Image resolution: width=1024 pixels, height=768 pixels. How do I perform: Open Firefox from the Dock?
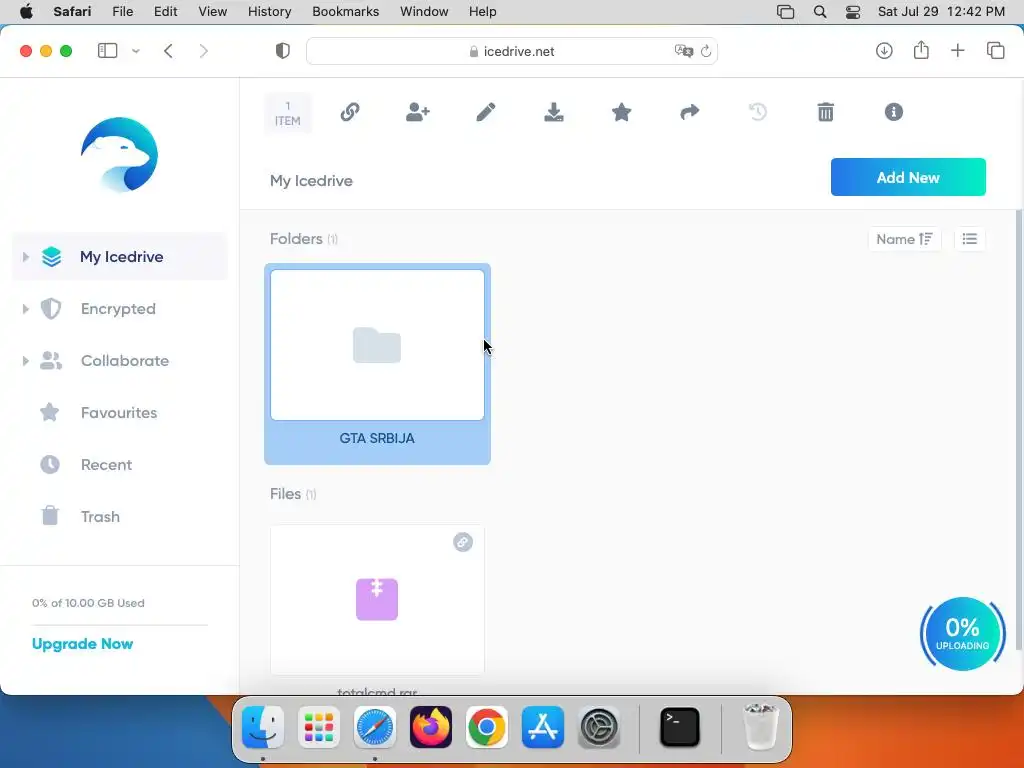(431, 727)
